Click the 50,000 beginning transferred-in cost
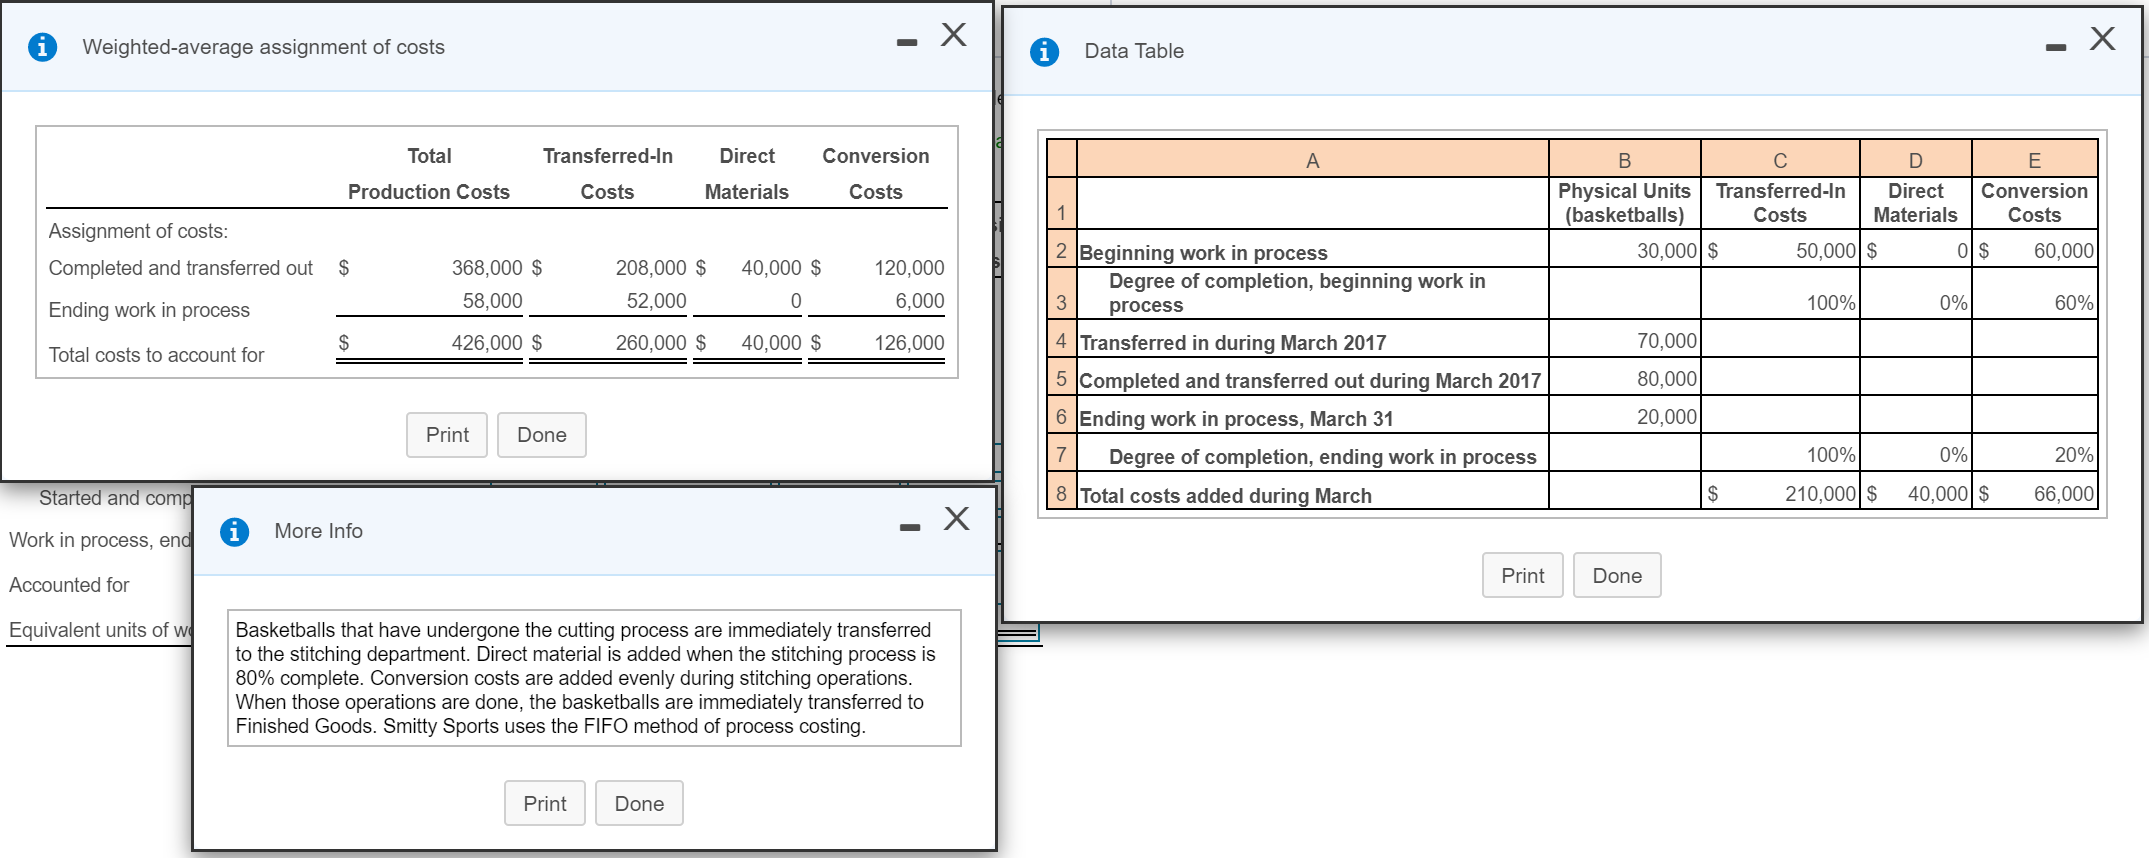Screen dimensions: 2149x858 (x=1826, y=250)
